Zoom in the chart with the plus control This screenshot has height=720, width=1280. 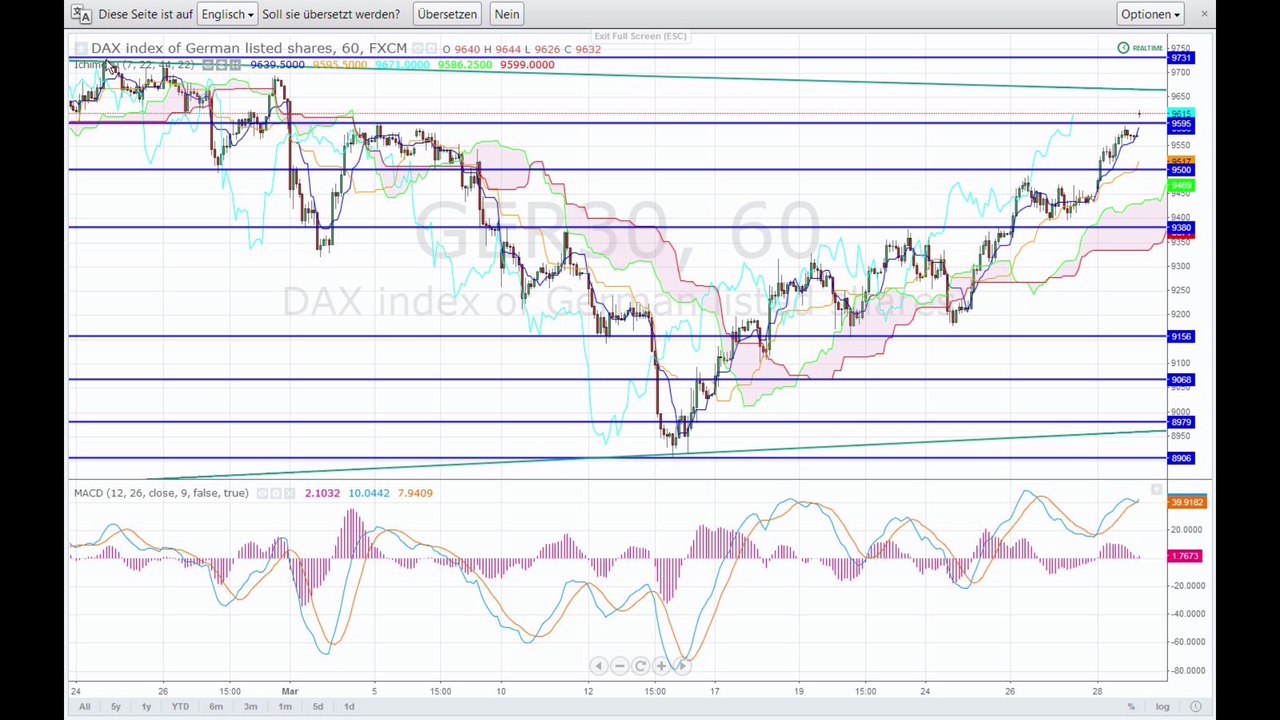[661, 666]
